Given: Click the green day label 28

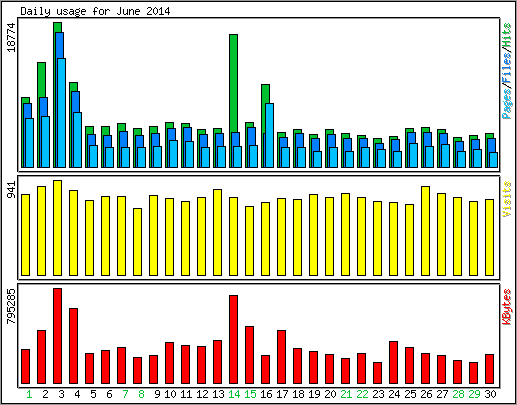Looking at the screenshot, I should point(458,395).
